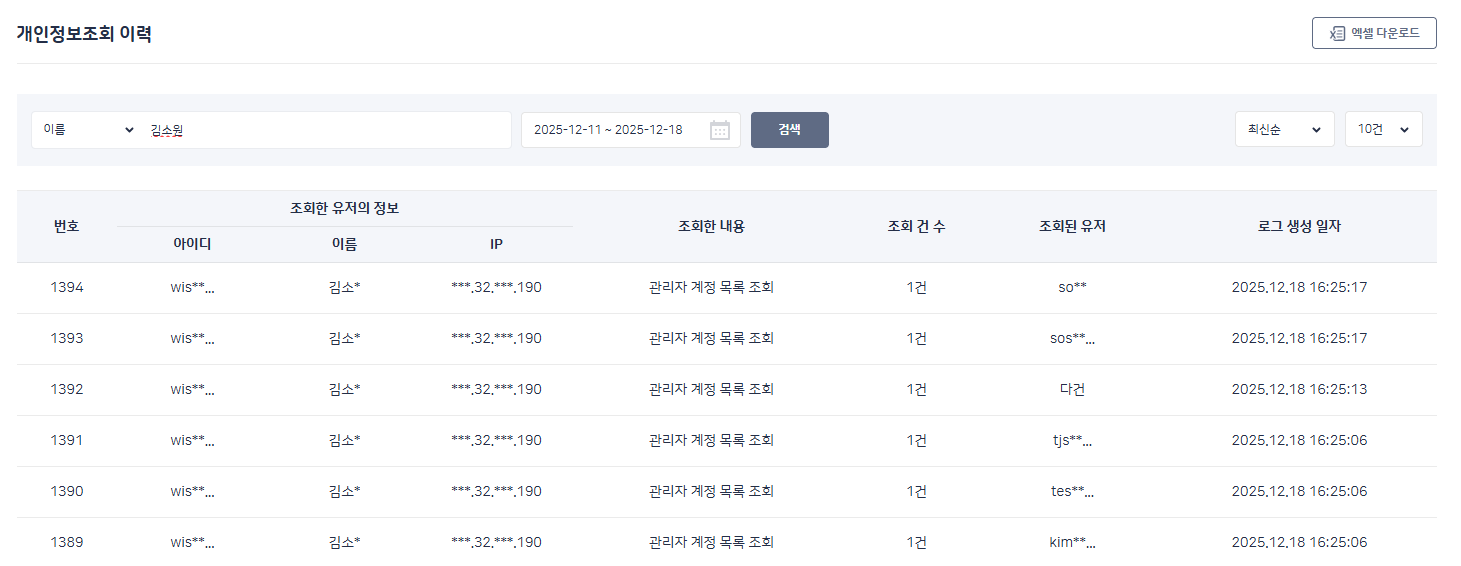
Task: Open the calendar date picker icon
Action: [719, 130]
